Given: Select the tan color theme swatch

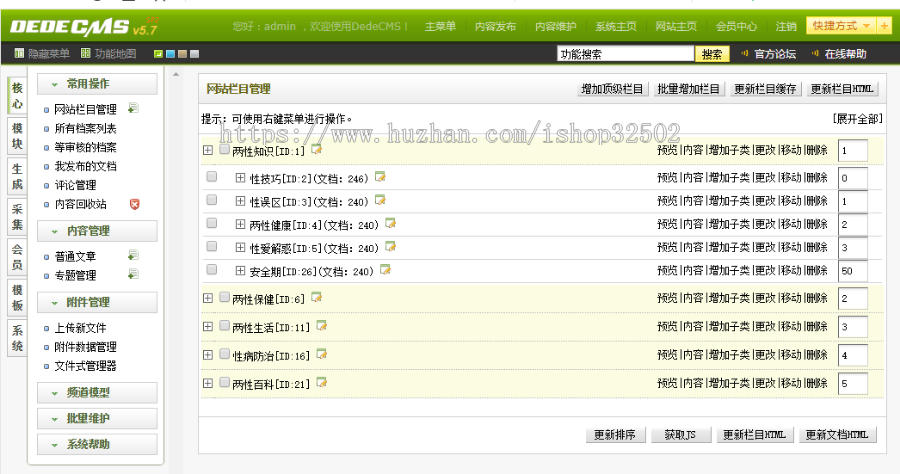Looking at the screenshot, I should click(x=183, y=54).
